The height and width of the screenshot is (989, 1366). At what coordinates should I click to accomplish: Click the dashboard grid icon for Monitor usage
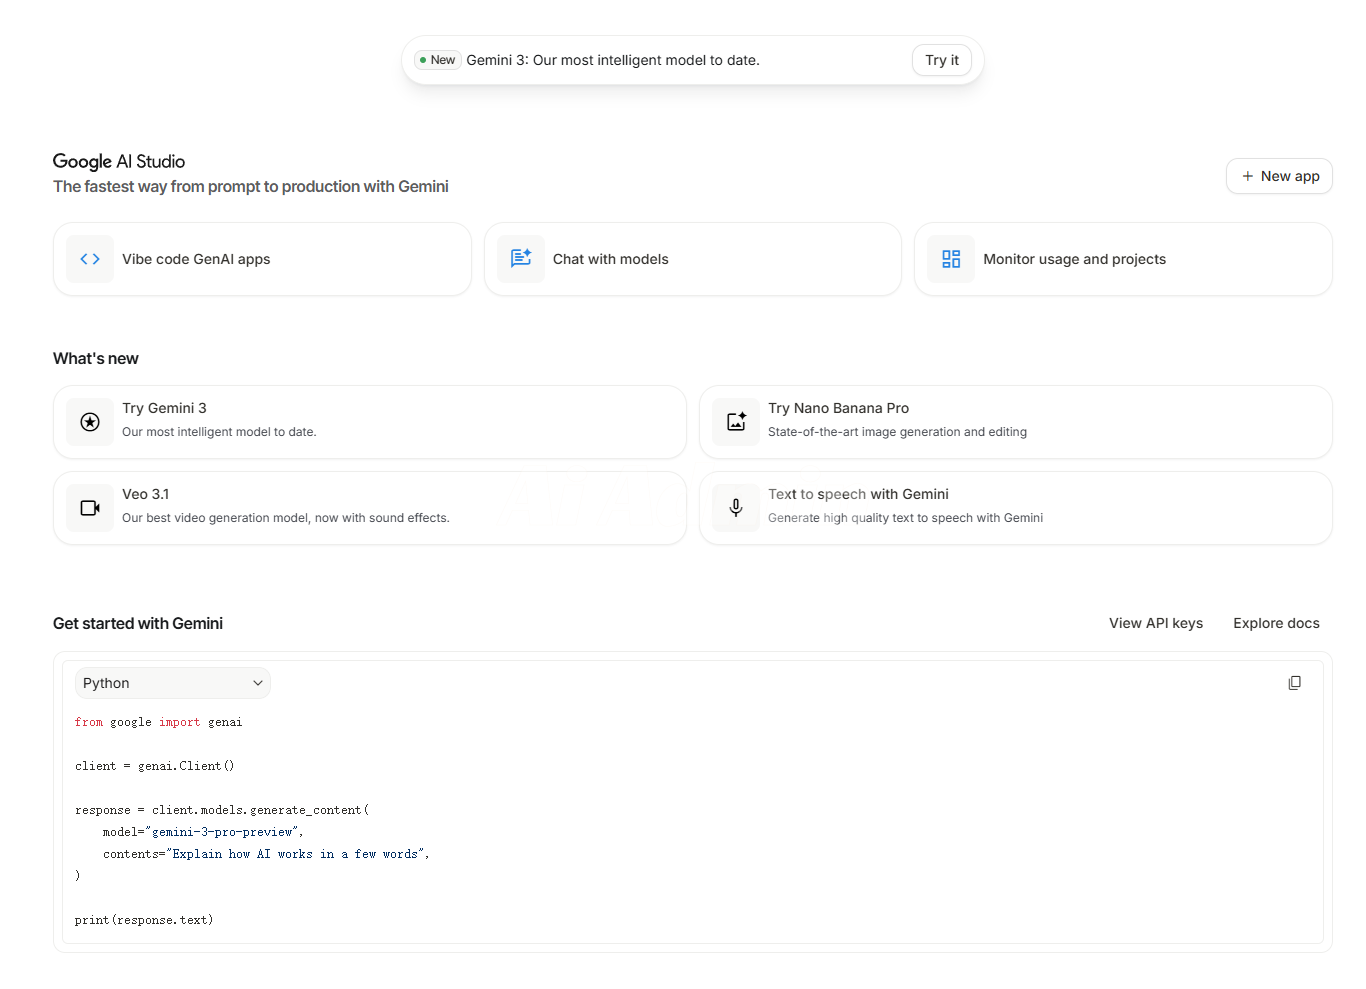[x=951, y=259]
